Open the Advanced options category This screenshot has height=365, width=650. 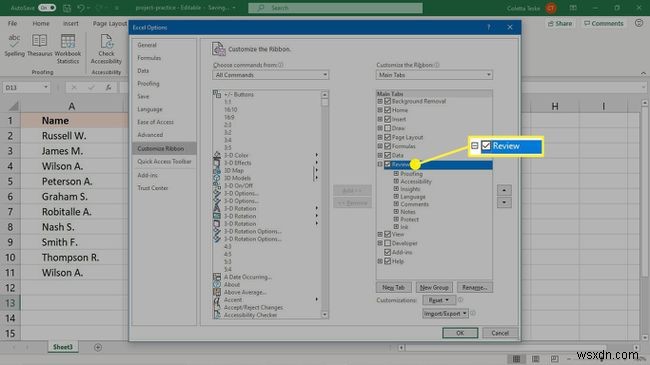tap(150, 135)
